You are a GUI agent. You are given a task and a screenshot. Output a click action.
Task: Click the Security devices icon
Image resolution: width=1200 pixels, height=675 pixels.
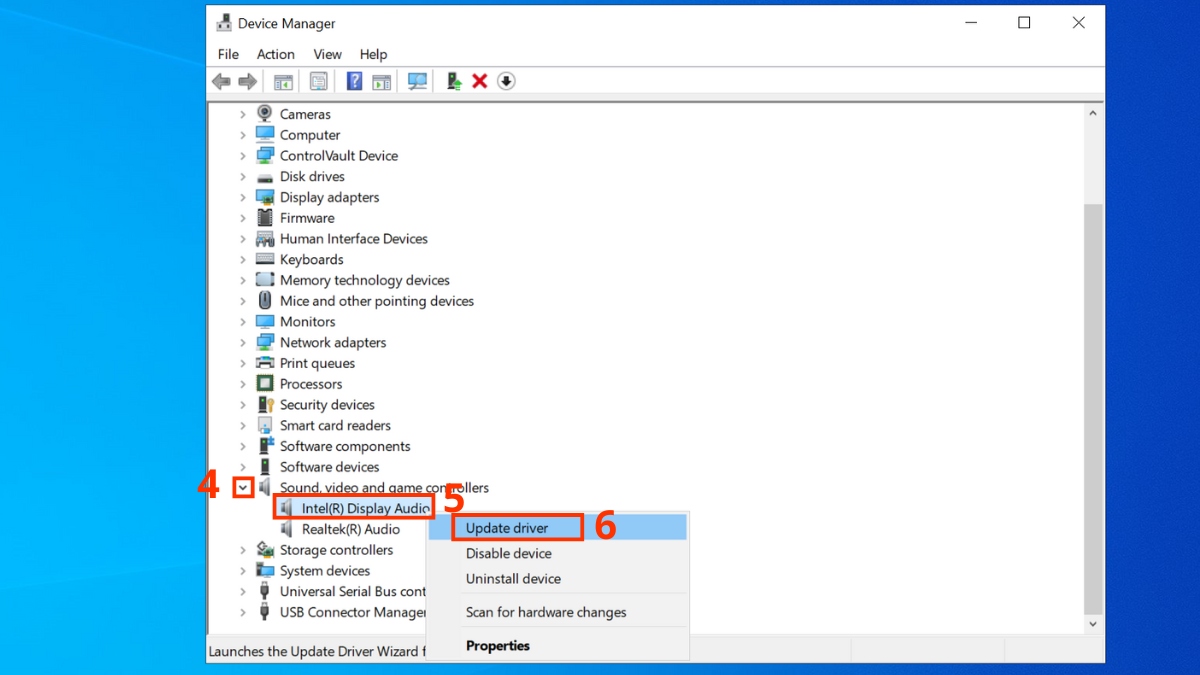pos(265,405)
